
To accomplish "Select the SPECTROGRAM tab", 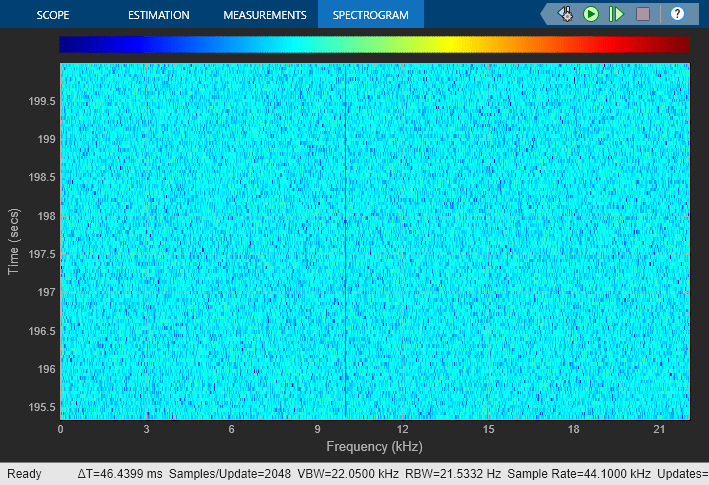I will (371, 14).
